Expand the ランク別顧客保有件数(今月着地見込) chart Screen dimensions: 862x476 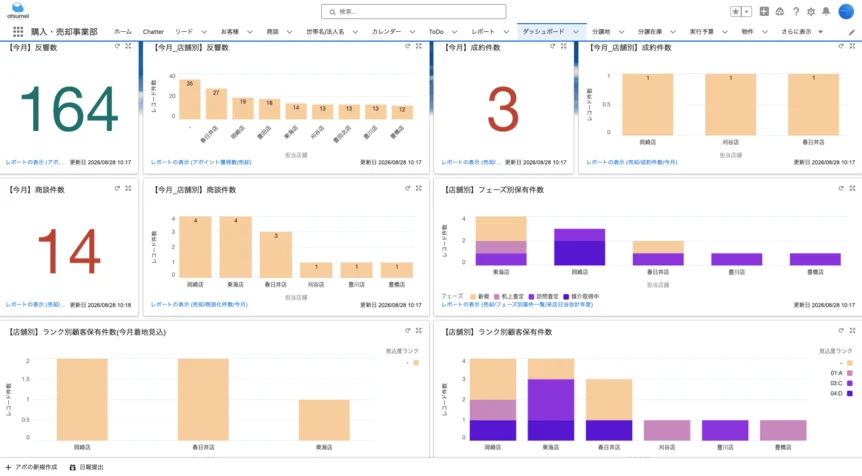(418, 331)
